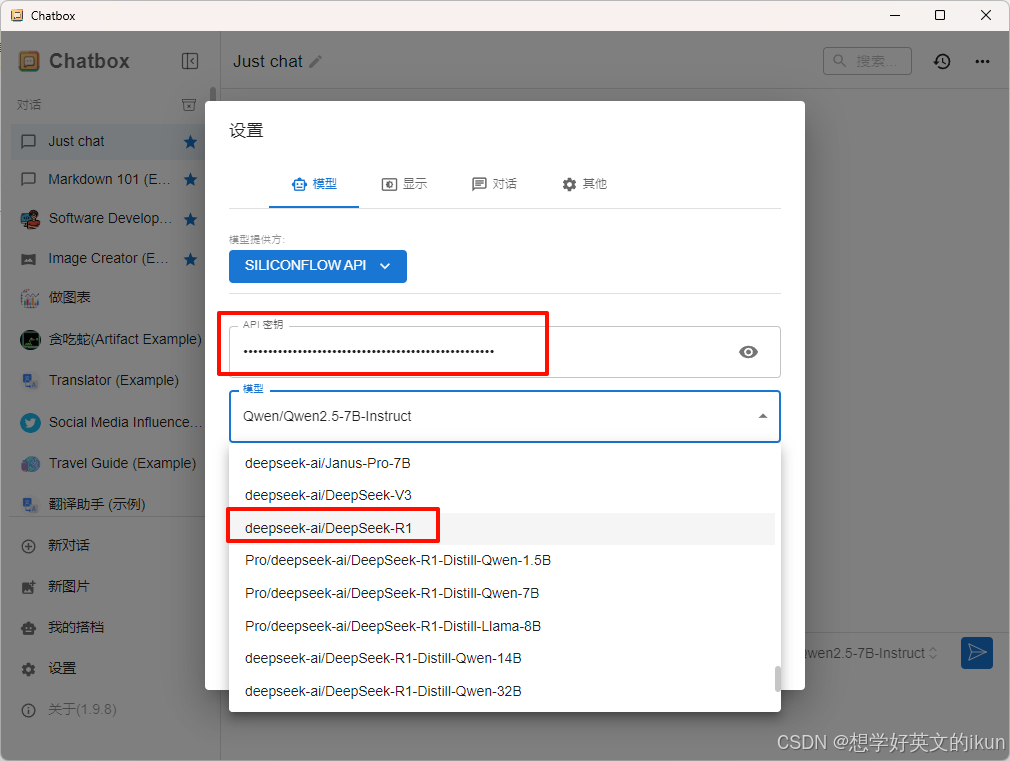
Task: Select deepseek-ai/DeepSeek-V3 from list
Action: 502,496
